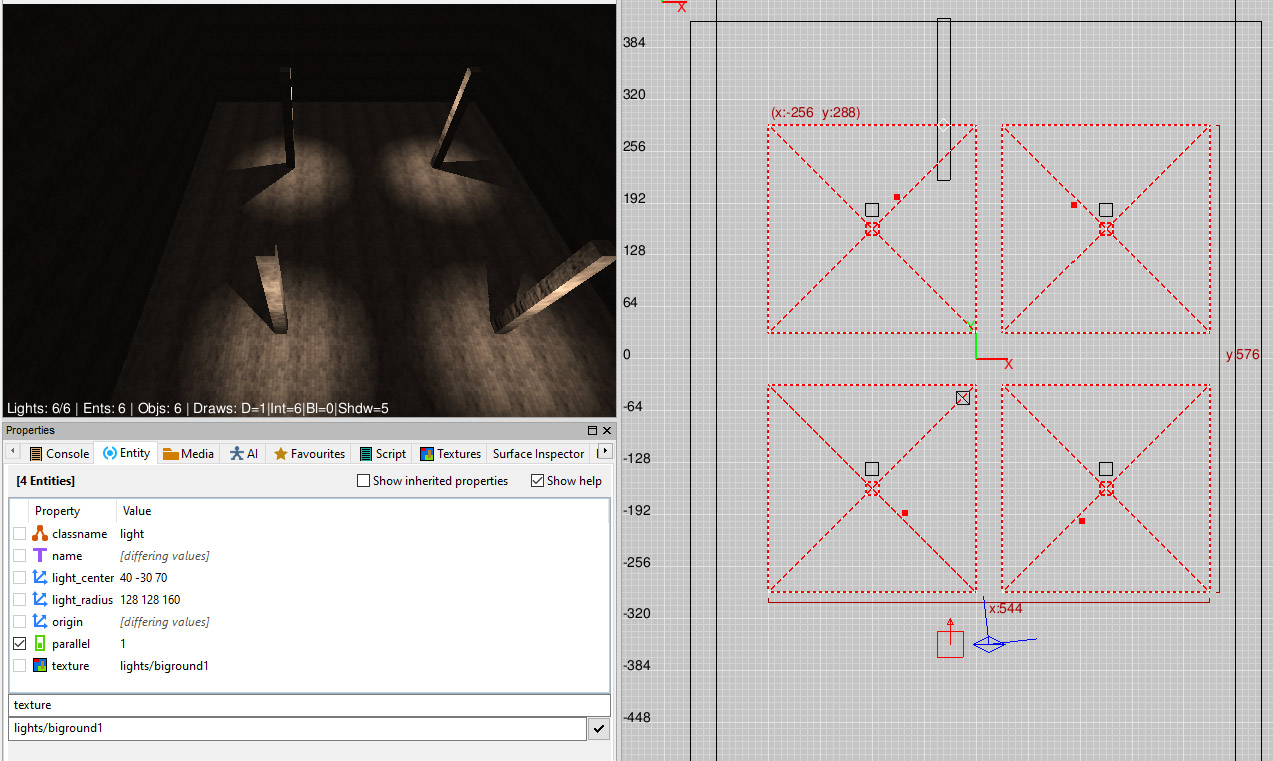Screen dimensions: 1273x761
Task: Uncheck the Show help checkbox
Action: (x=538, y=481)
